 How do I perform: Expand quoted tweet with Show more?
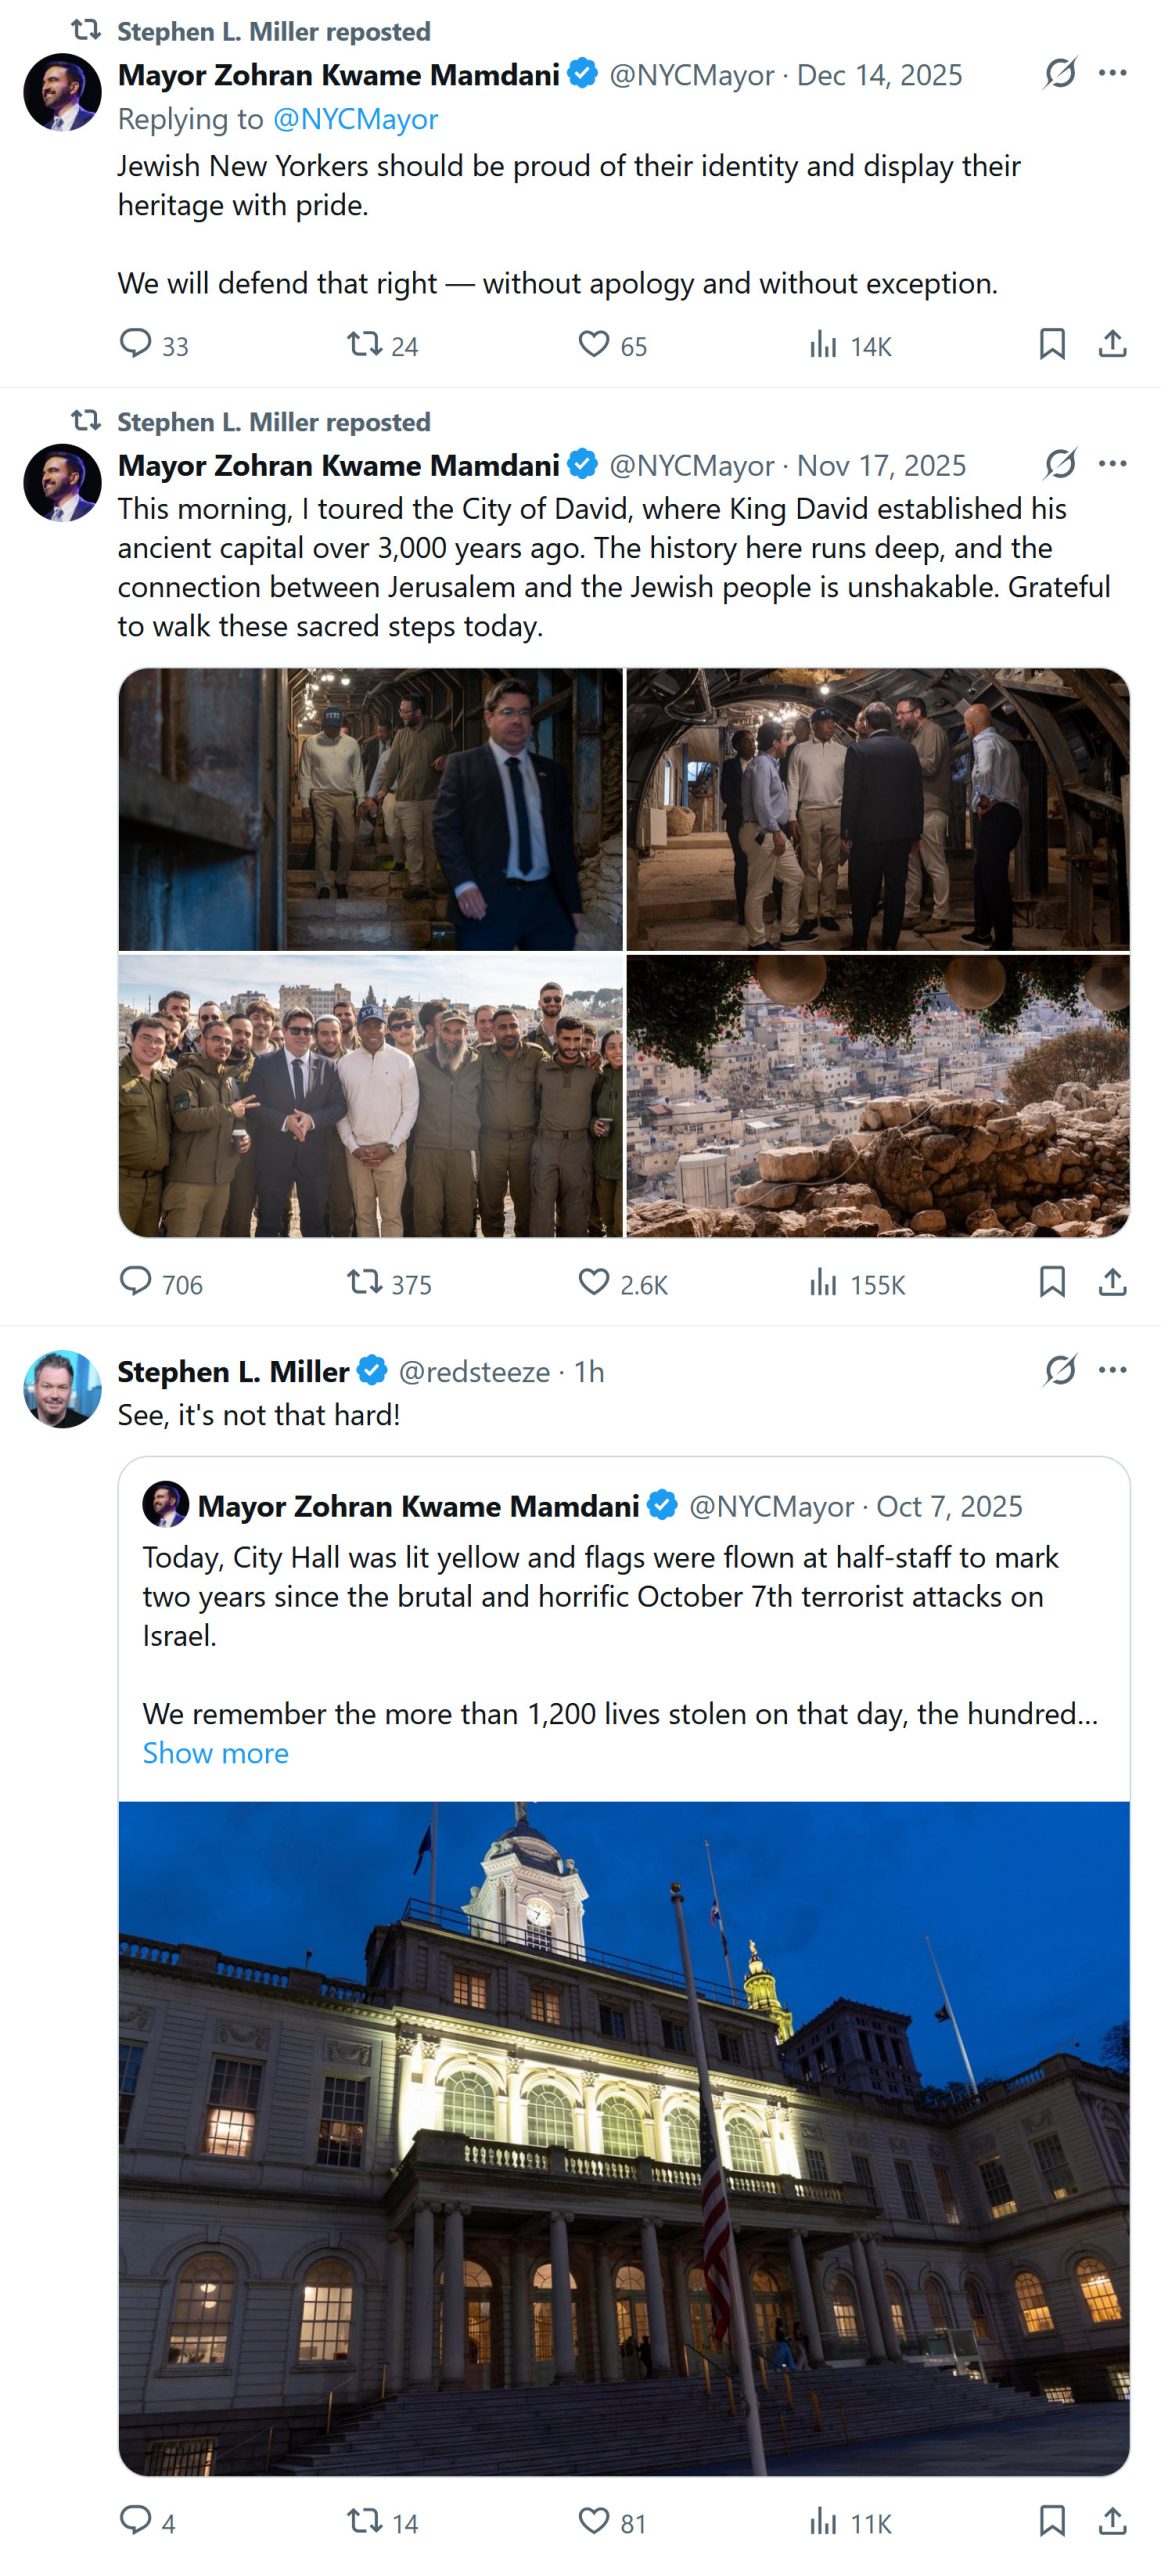coord(215,1753)
